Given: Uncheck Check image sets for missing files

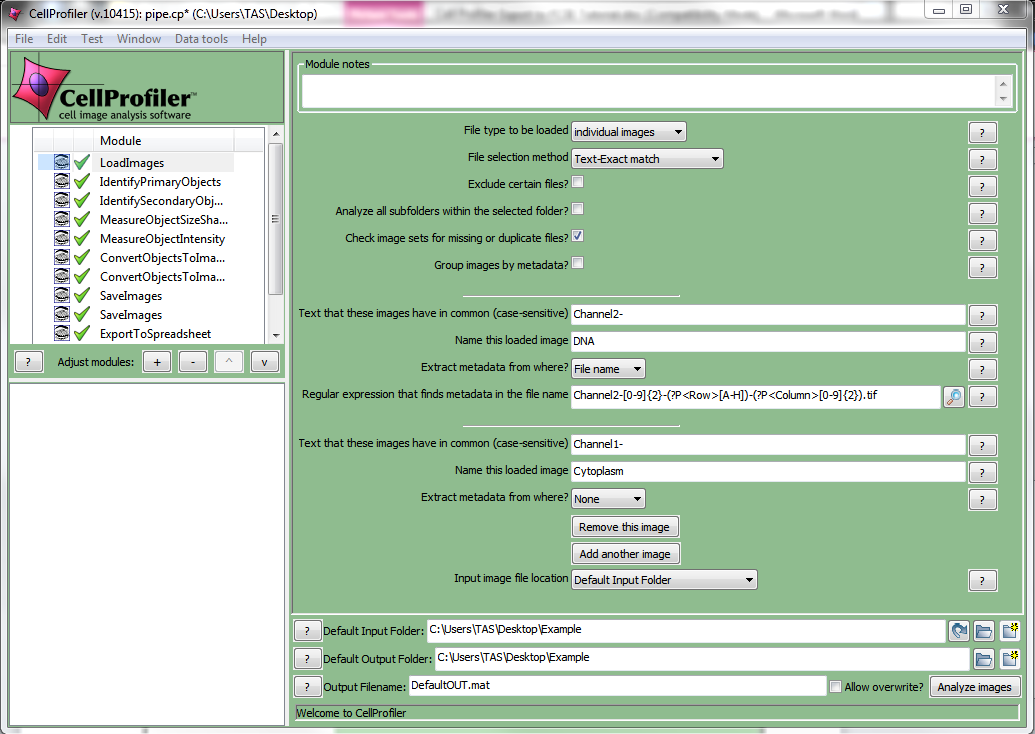Looking at the screenshot, I should [578, 236].
